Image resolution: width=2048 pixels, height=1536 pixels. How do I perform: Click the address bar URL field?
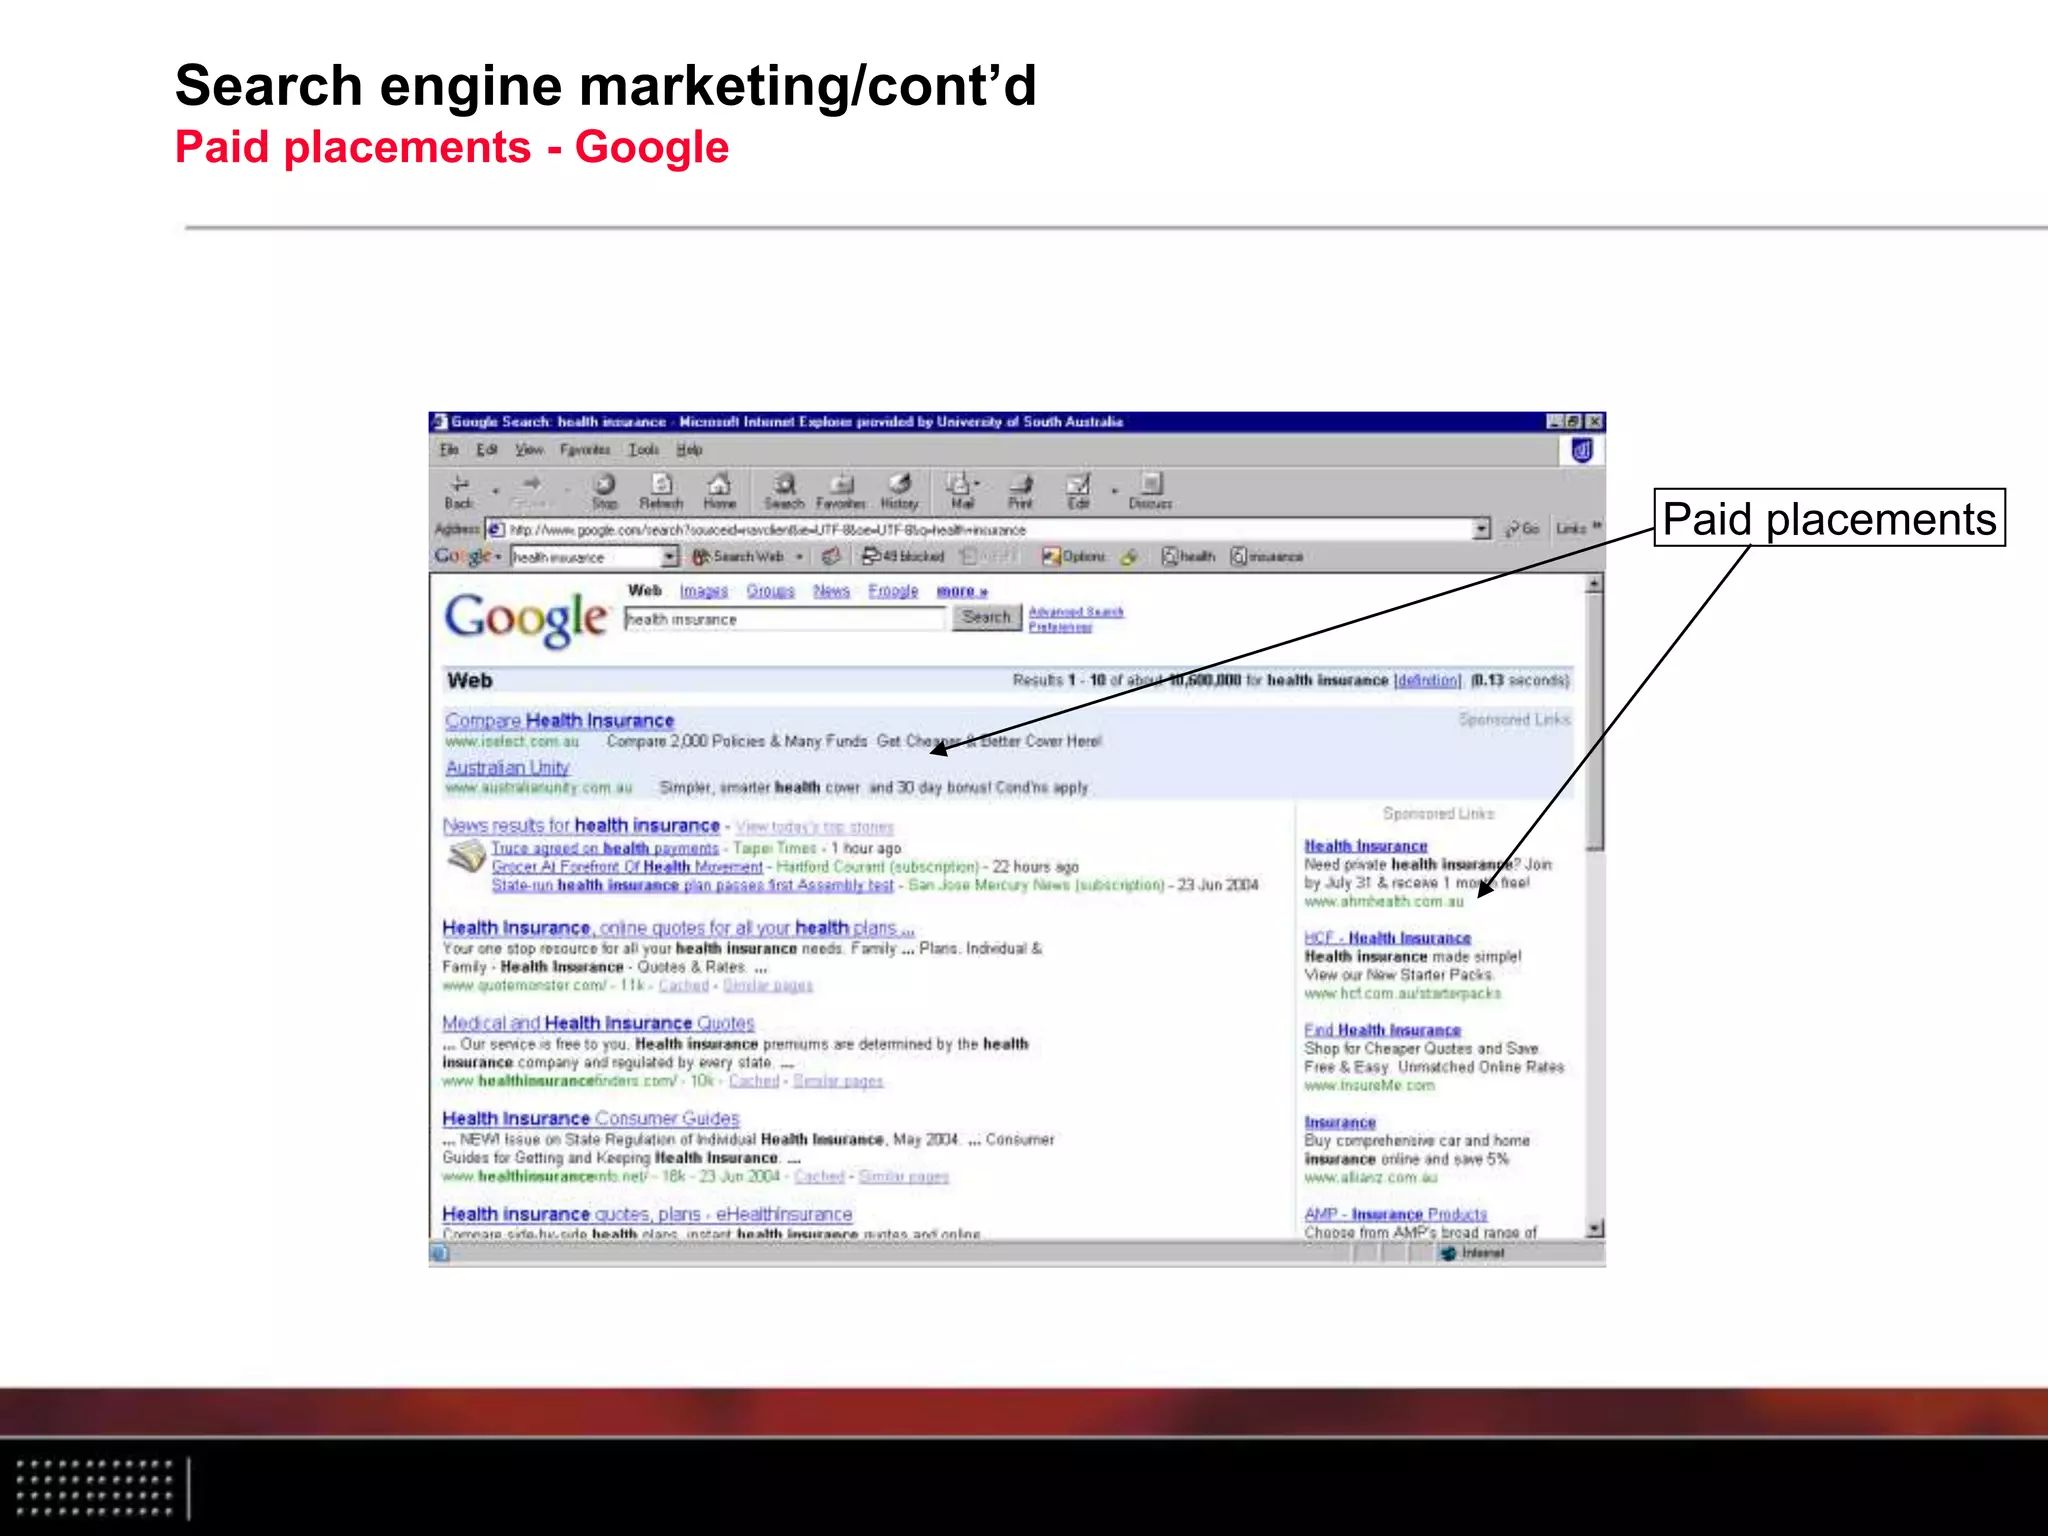pos(989,529)
